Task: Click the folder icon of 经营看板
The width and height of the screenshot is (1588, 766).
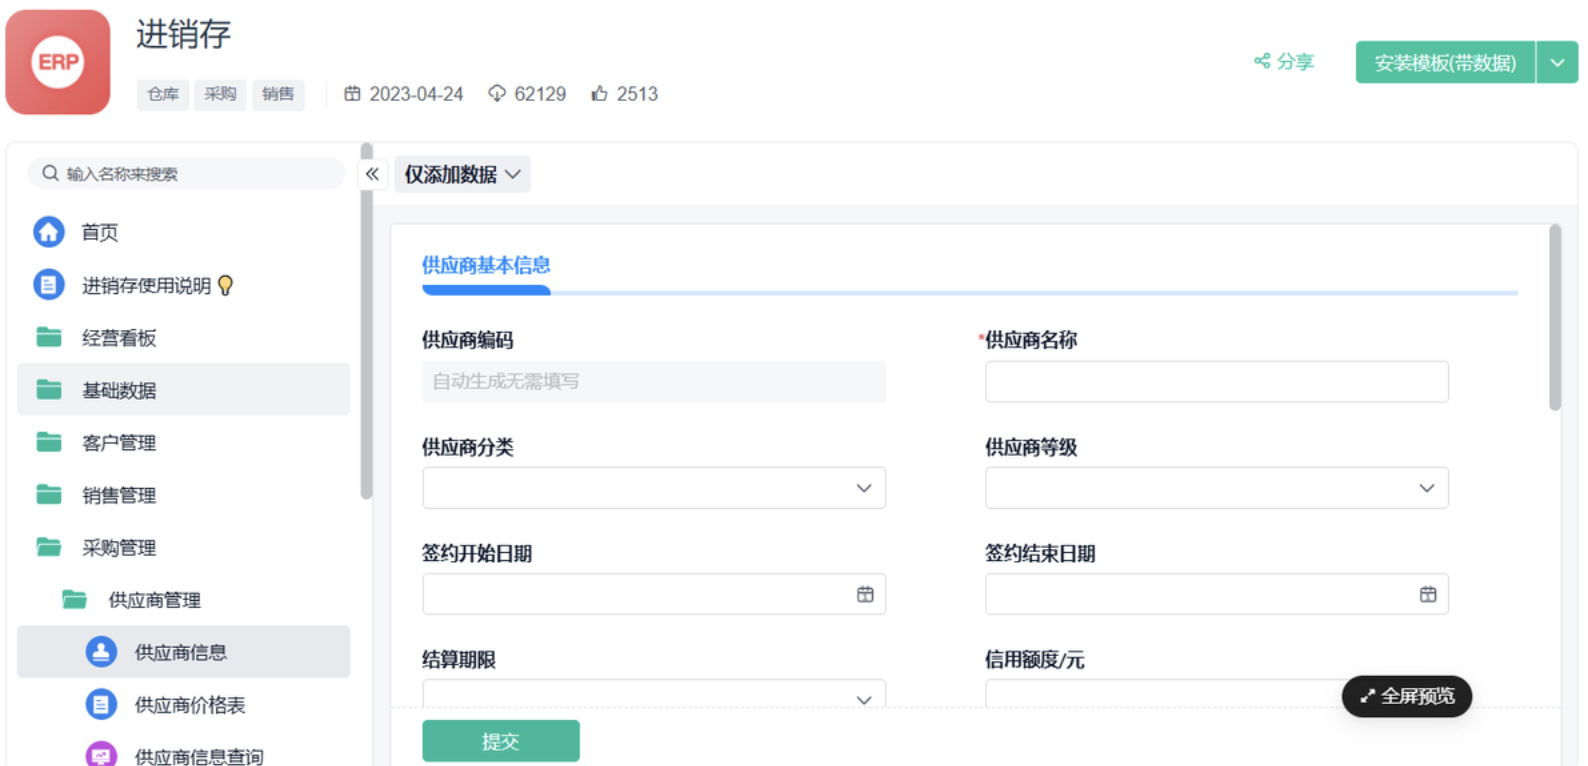Action: point(49,337)
